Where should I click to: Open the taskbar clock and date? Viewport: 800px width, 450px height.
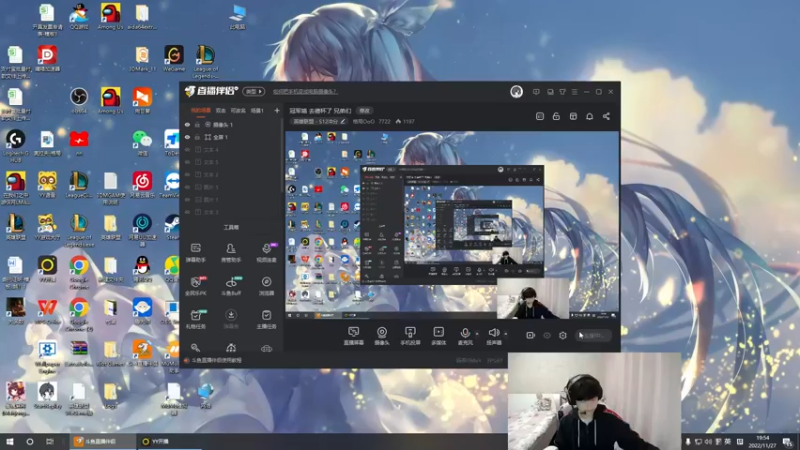[x=762, y=442]
